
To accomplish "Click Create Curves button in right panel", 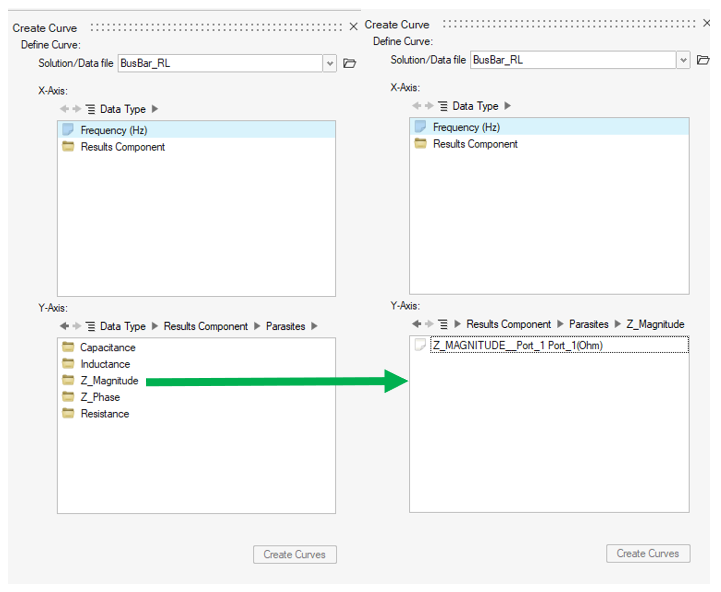I will pyautogui.click(x=648, y=553).
